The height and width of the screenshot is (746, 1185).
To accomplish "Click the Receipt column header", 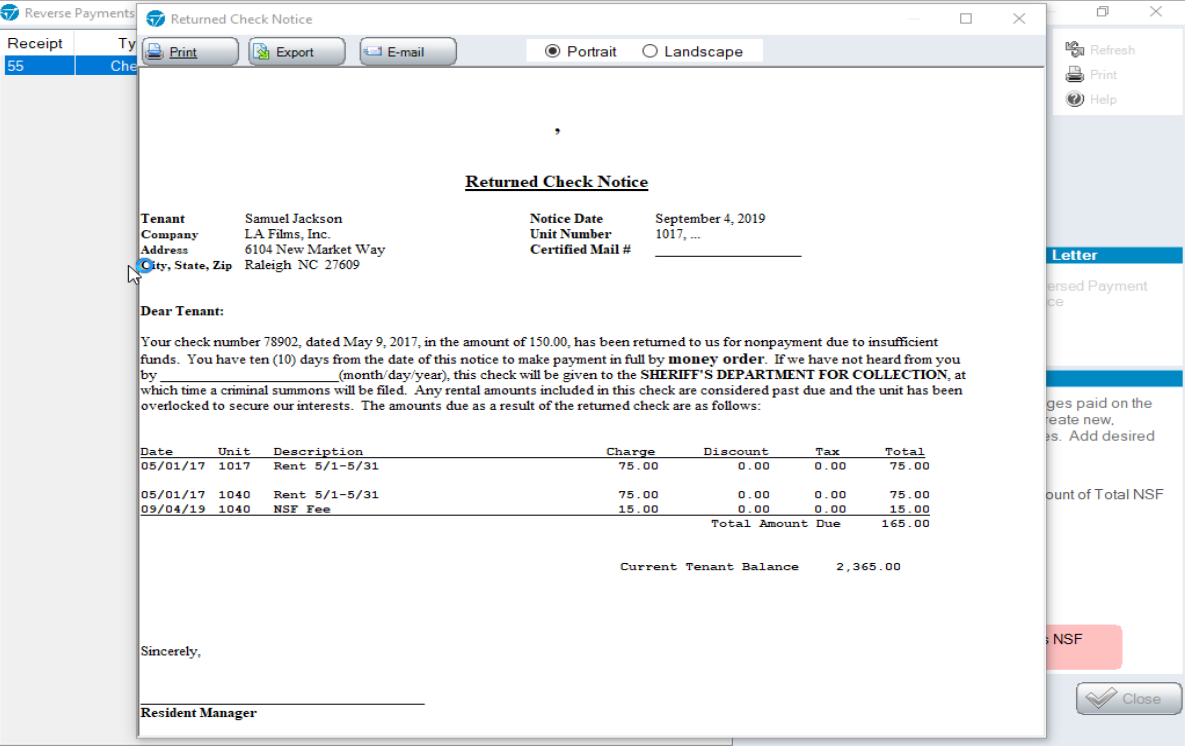I will click(x=36, y=43).
